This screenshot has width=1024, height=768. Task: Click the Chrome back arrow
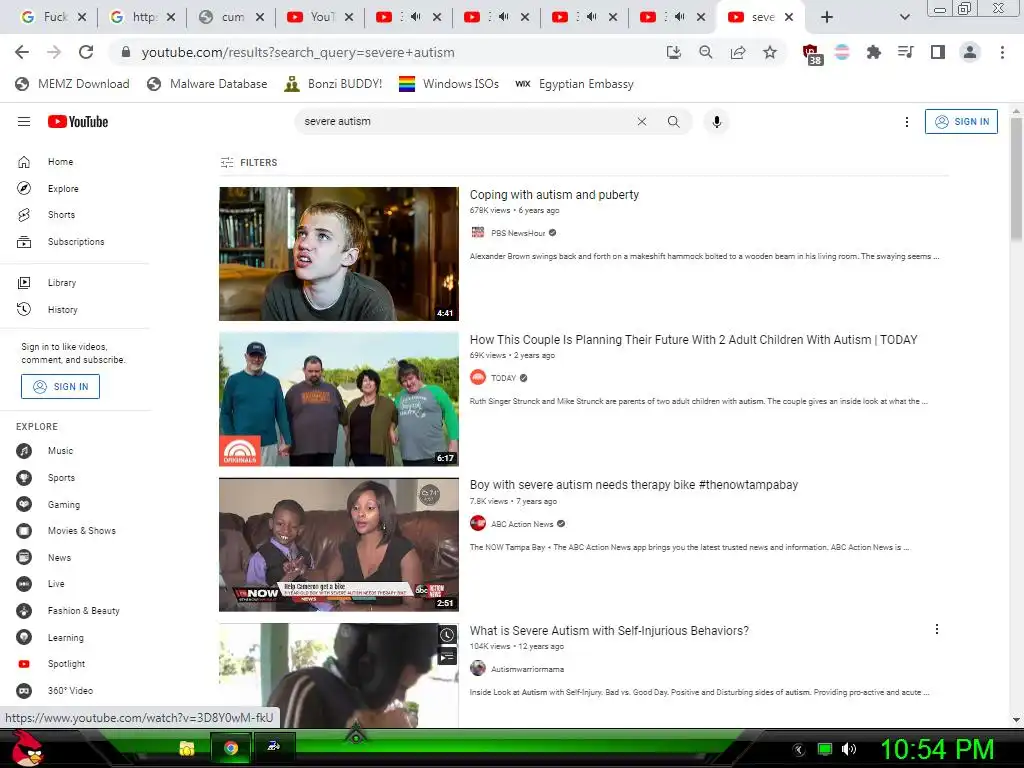click(x=22, y=52)
